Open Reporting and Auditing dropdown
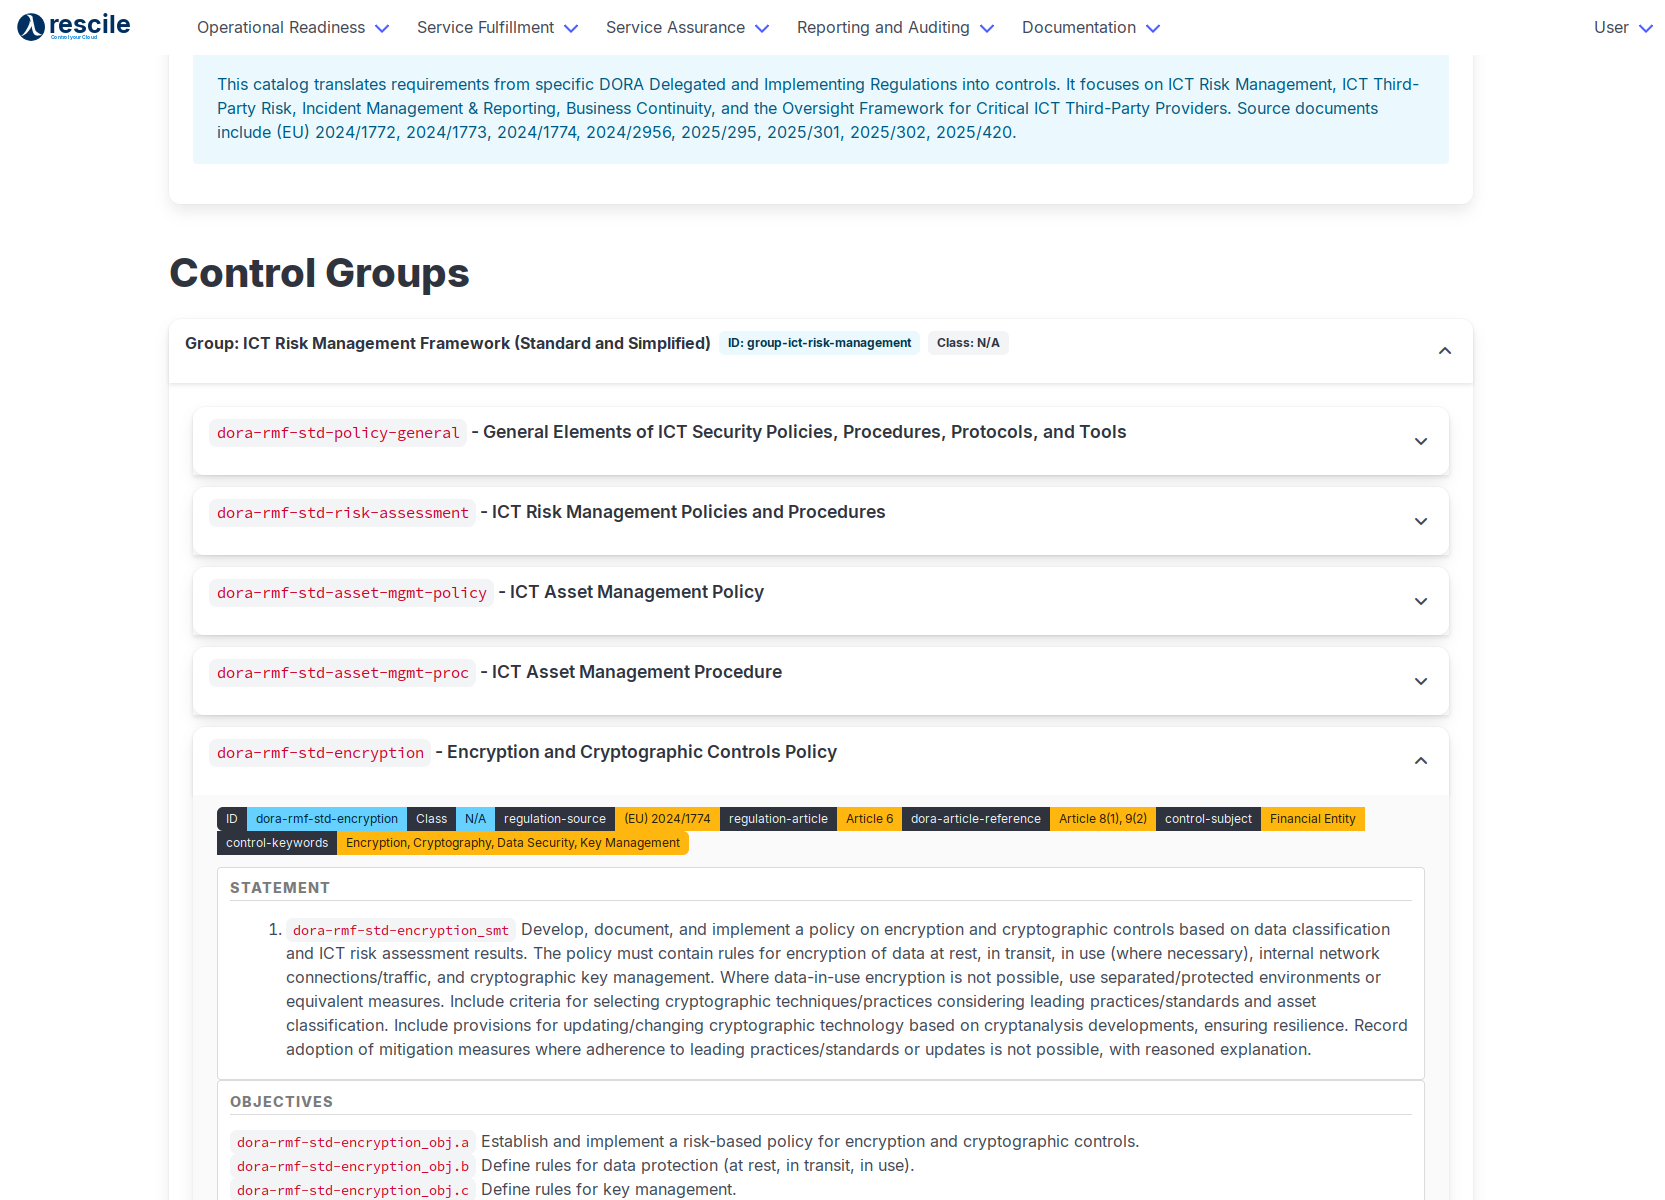 point(895,28)
